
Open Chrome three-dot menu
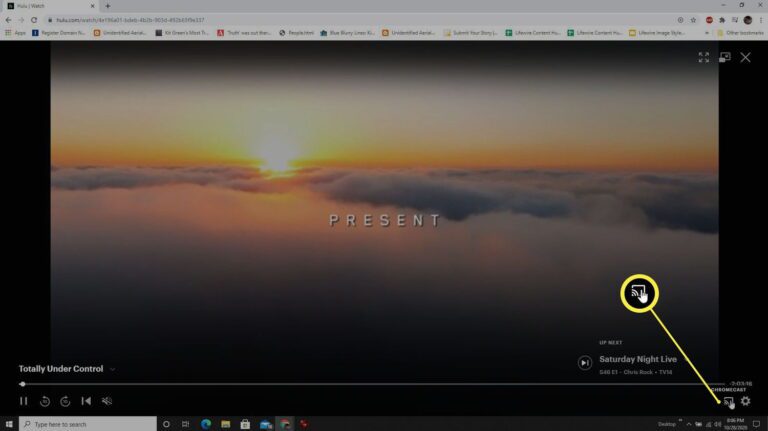tap(761, 20)
